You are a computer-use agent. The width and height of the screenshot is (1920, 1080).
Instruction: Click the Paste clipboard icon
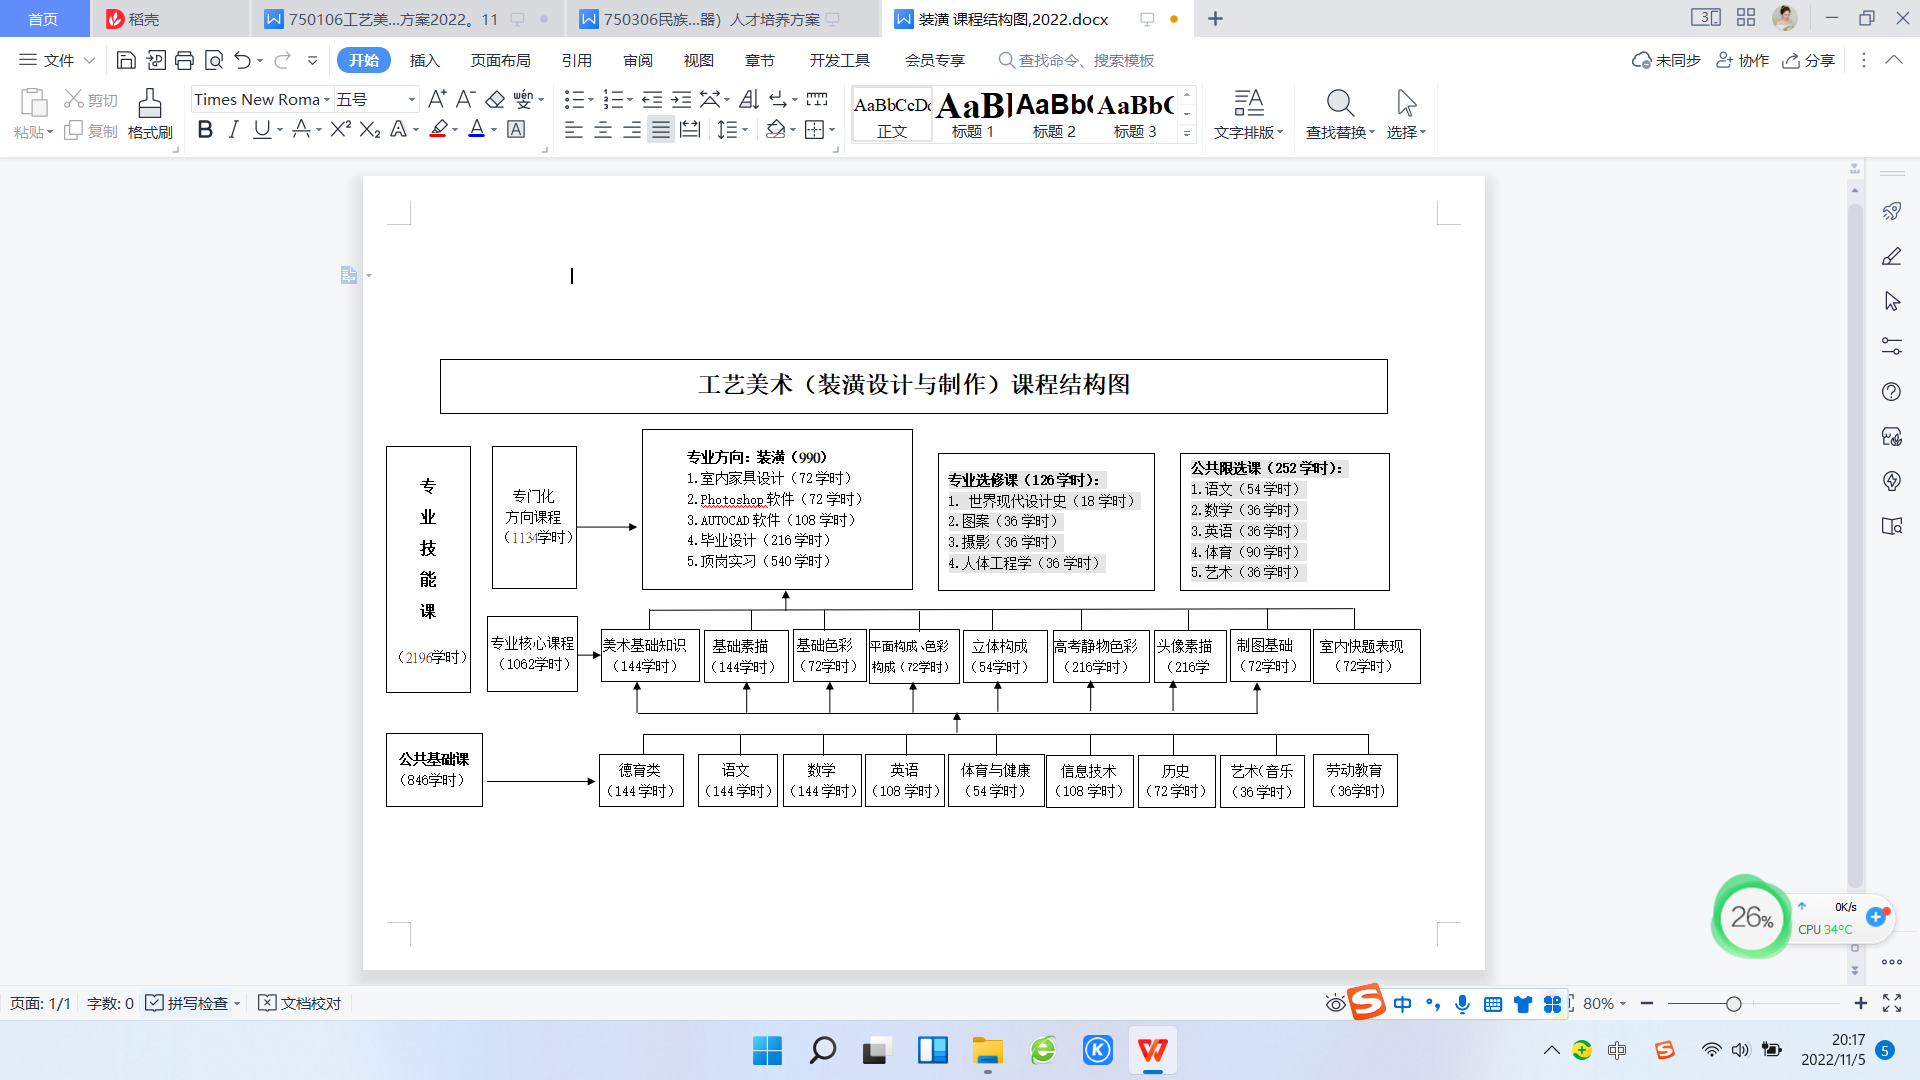coord(33,103)
